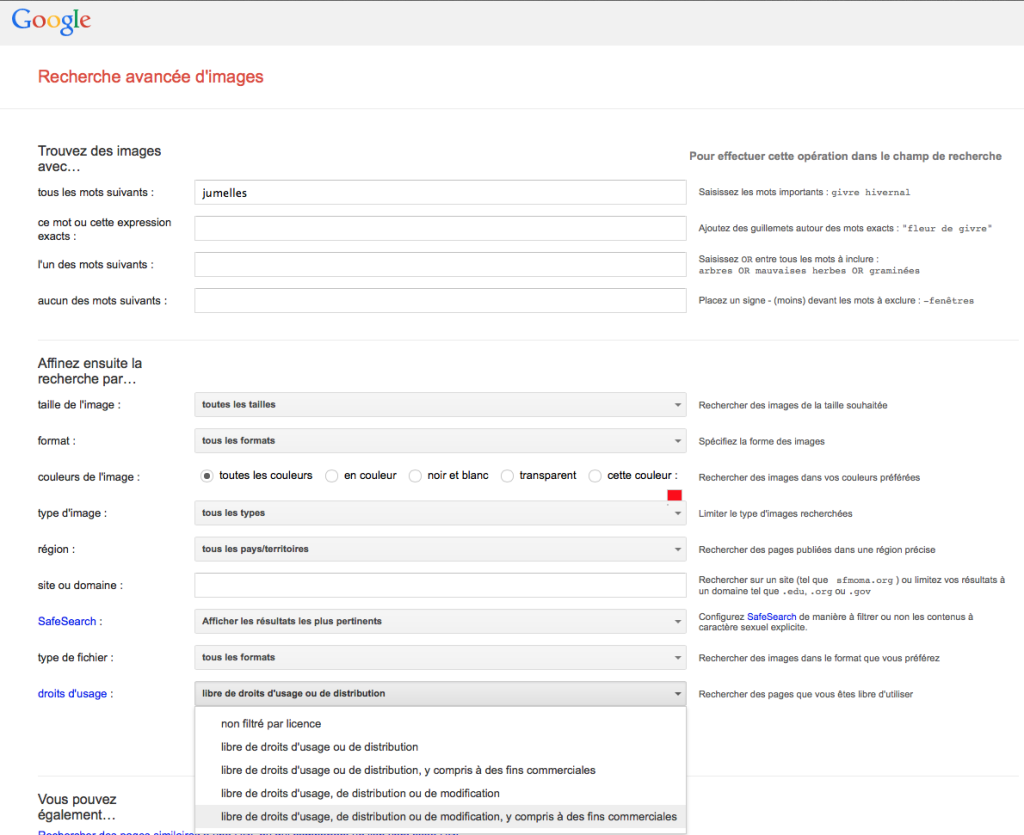Screen dimensions: 1024x835
Task: Expand the 'région' countries dropdown
Action: 440,549
